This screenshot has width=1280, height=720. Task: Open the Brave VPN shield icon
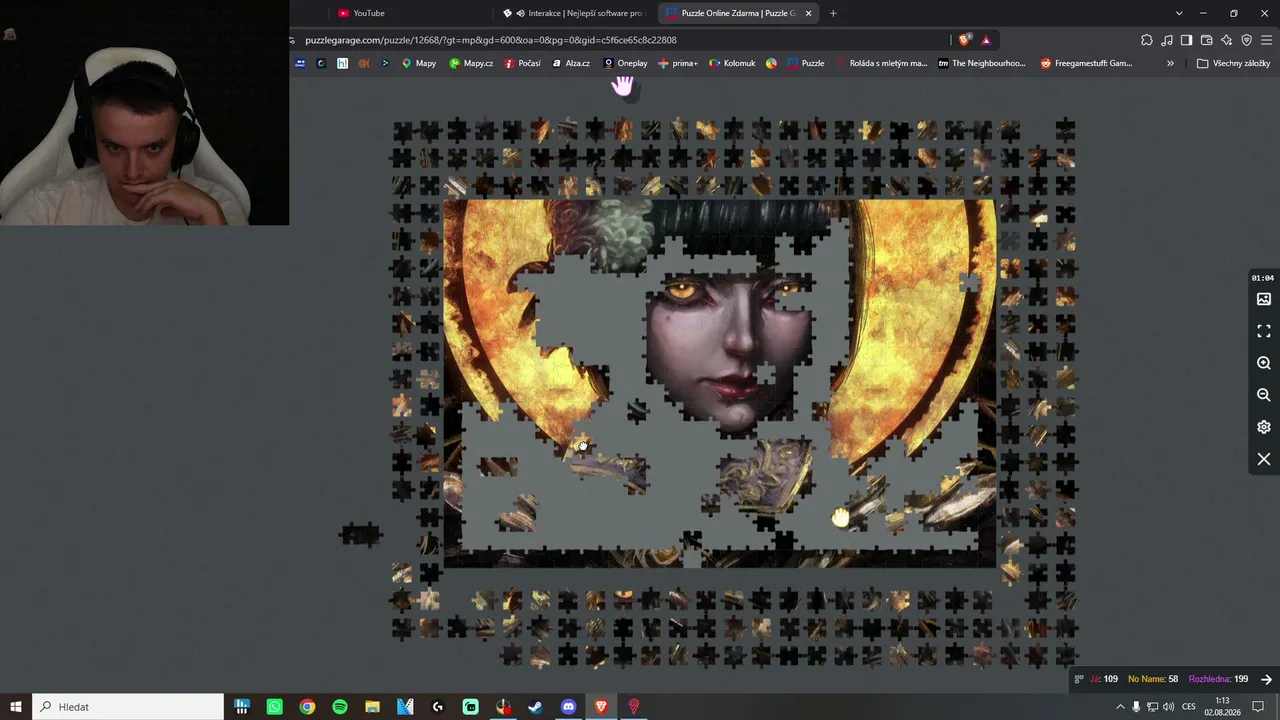click(x=1246, y=40)
